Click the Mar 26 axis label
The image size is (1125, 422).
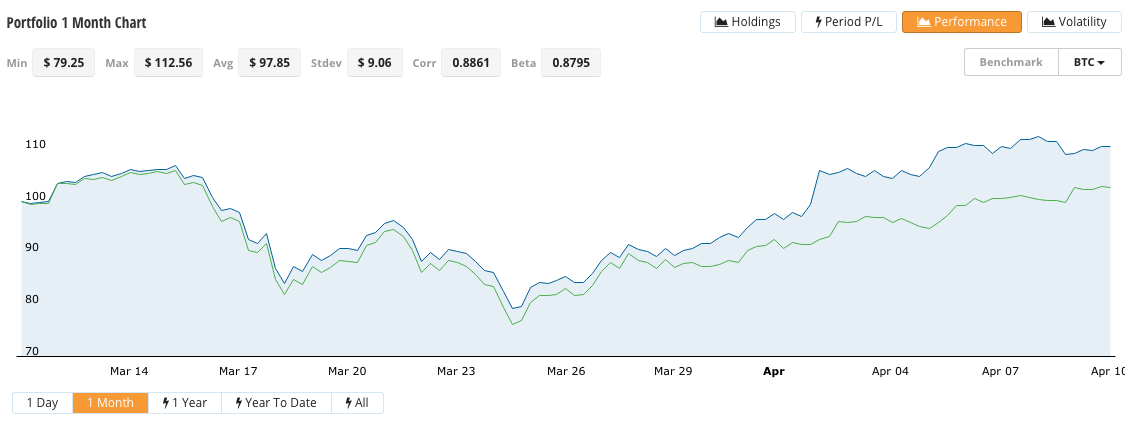tap(565, 371)
